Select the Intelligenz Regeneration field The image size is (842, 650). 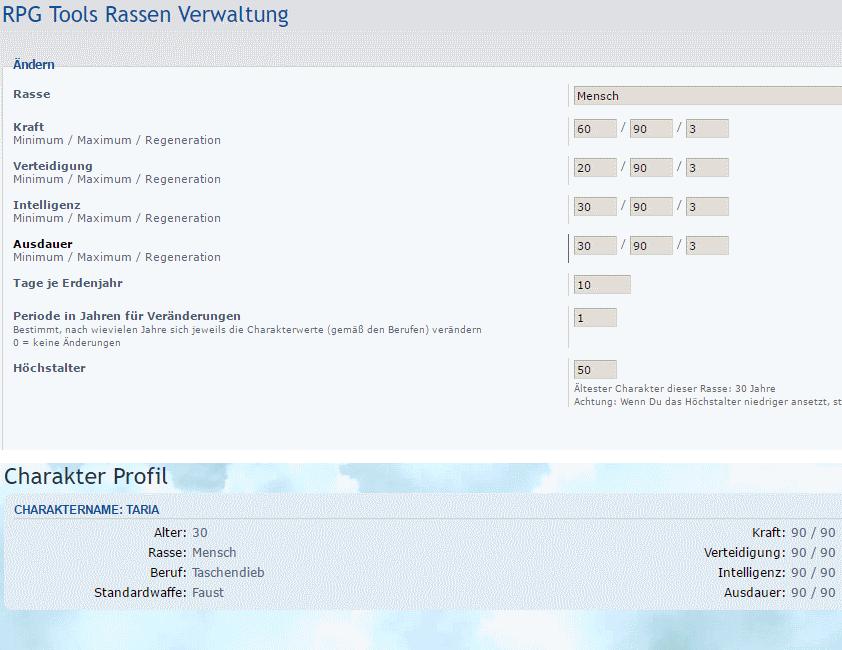click(710, 206)
